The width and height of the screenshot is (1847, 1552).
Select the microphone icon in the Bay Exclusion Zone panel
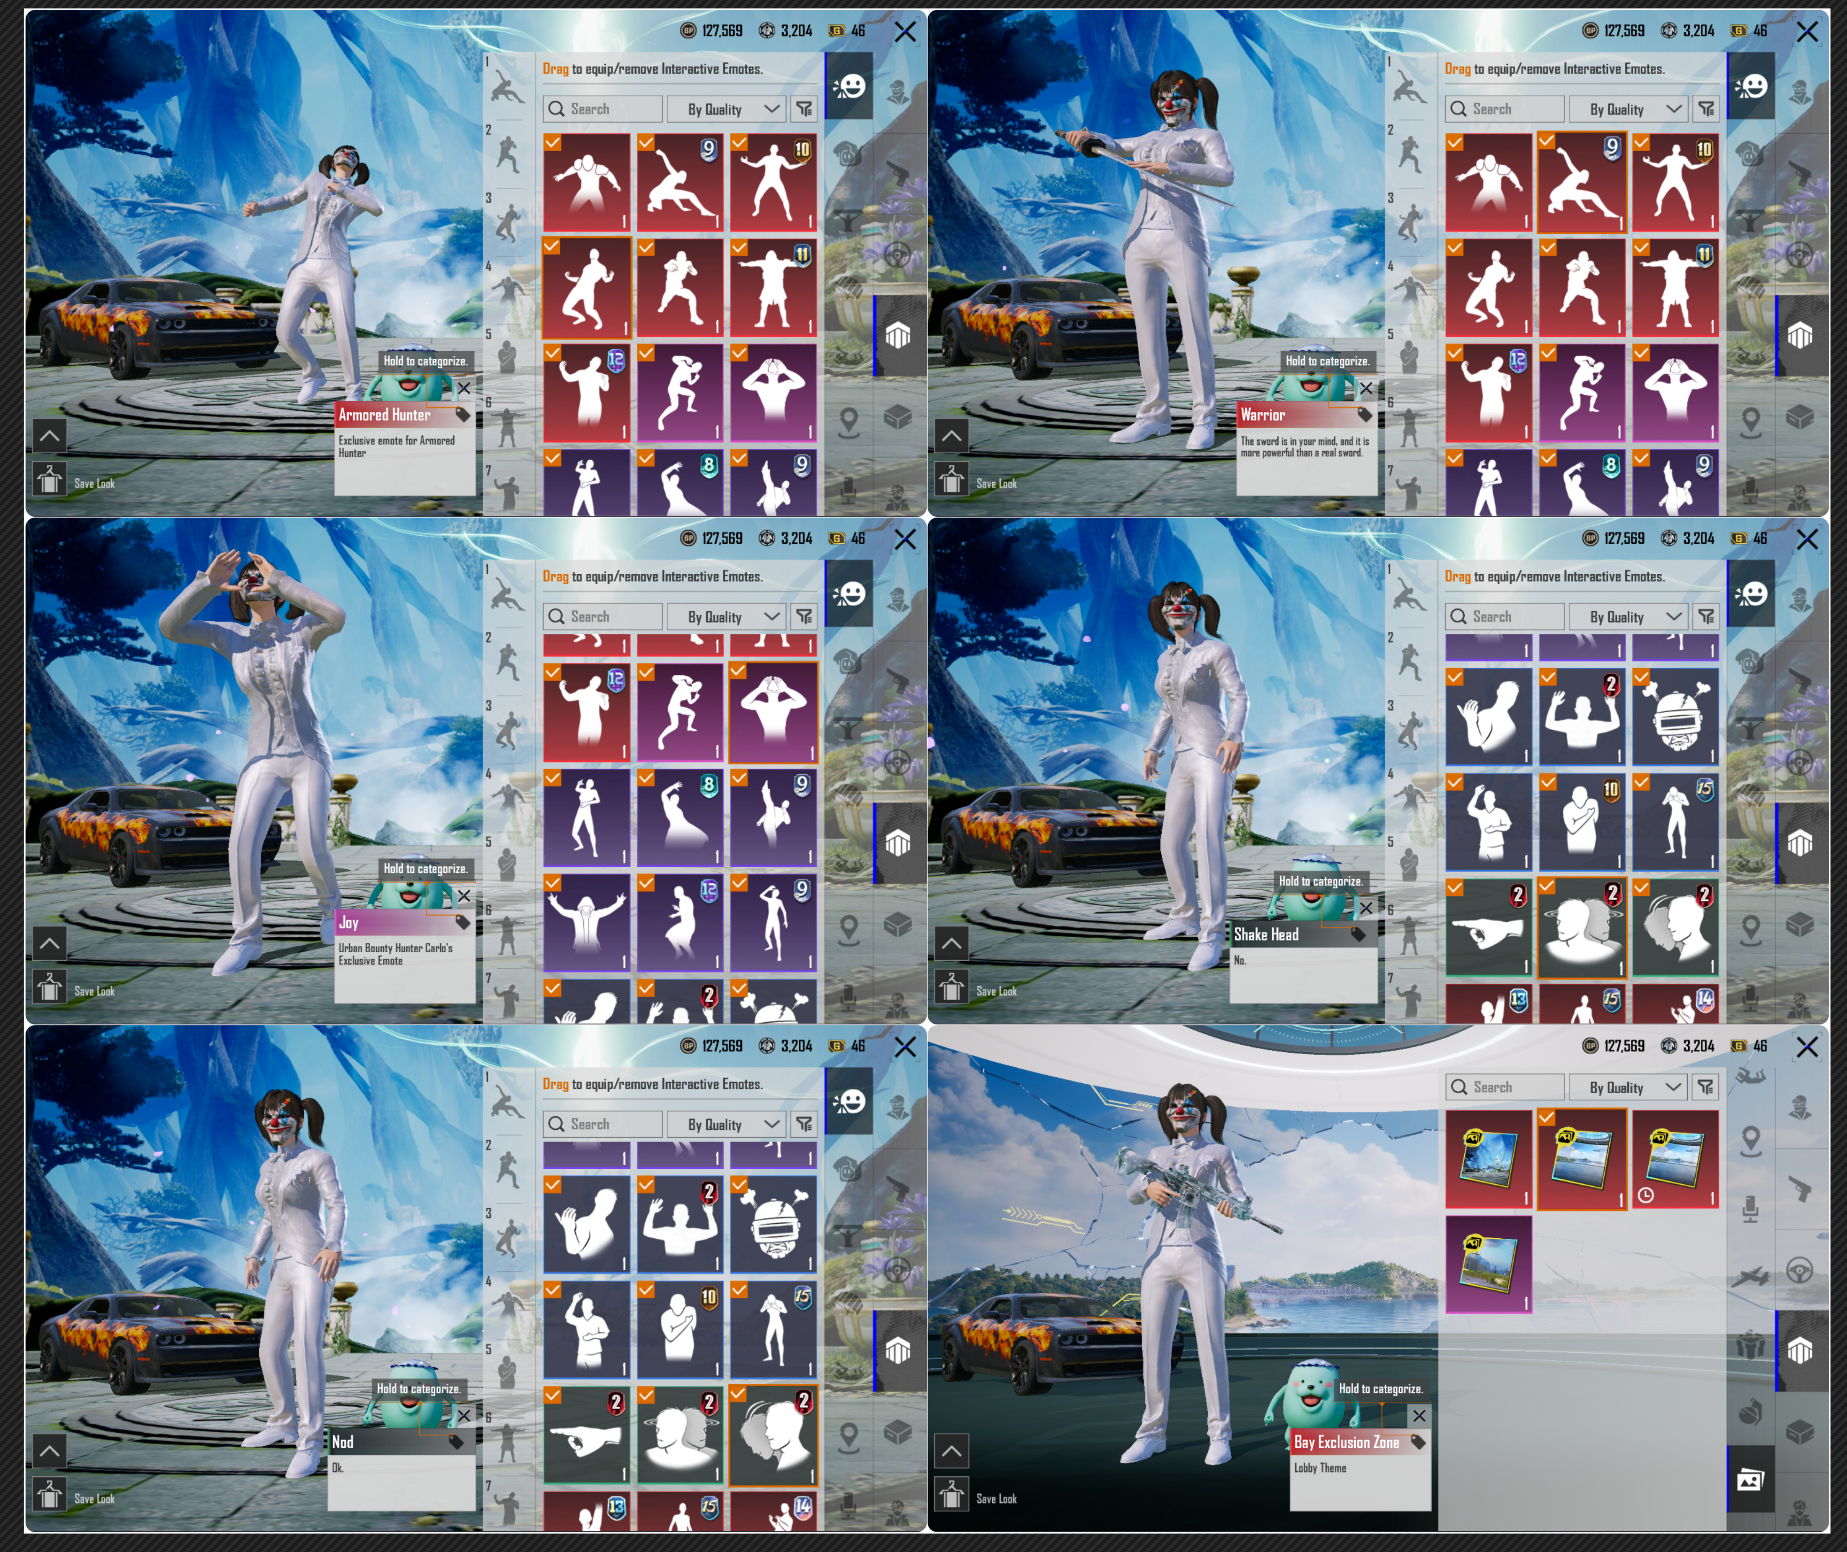point(1751,1210)
